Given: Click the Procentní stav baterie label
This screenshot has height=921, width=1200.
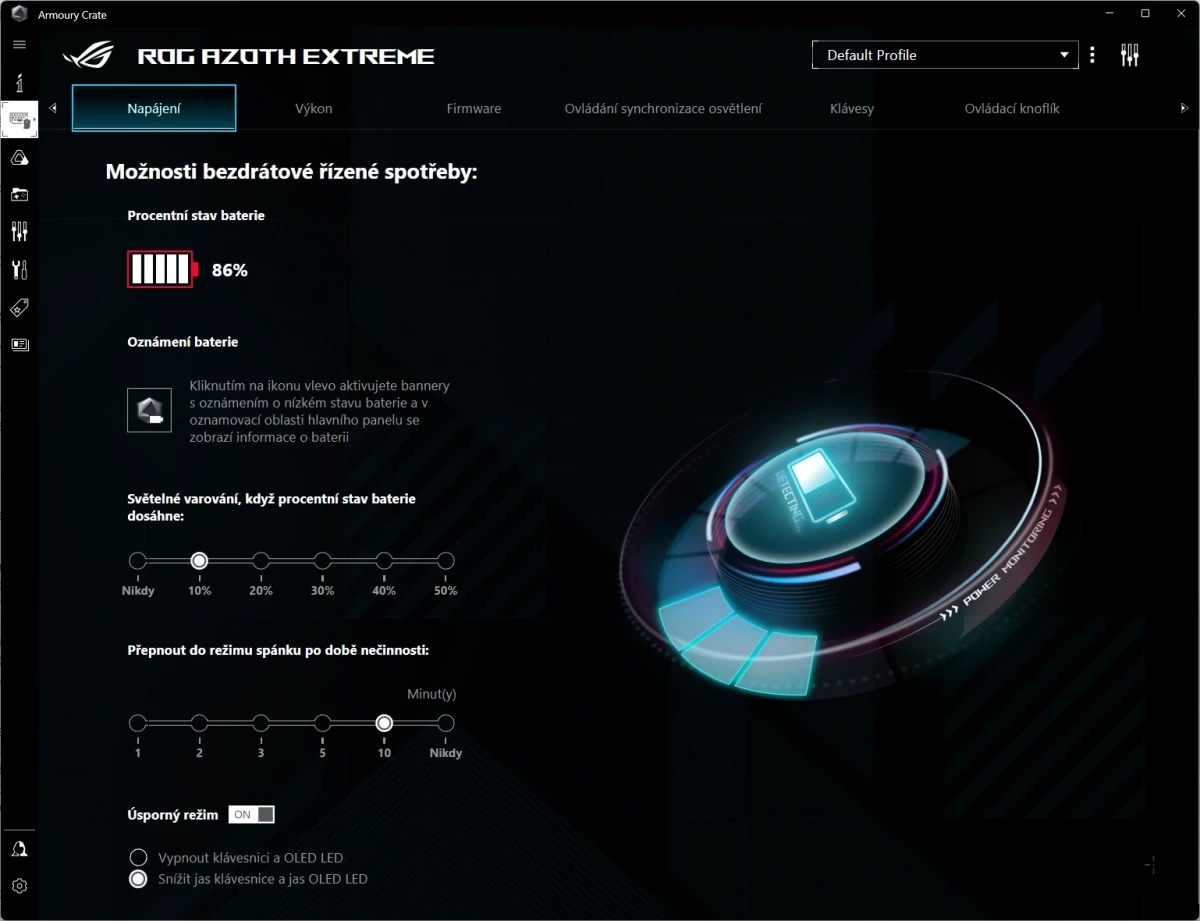Looking at the screenshot, I should tap(196, 215).
